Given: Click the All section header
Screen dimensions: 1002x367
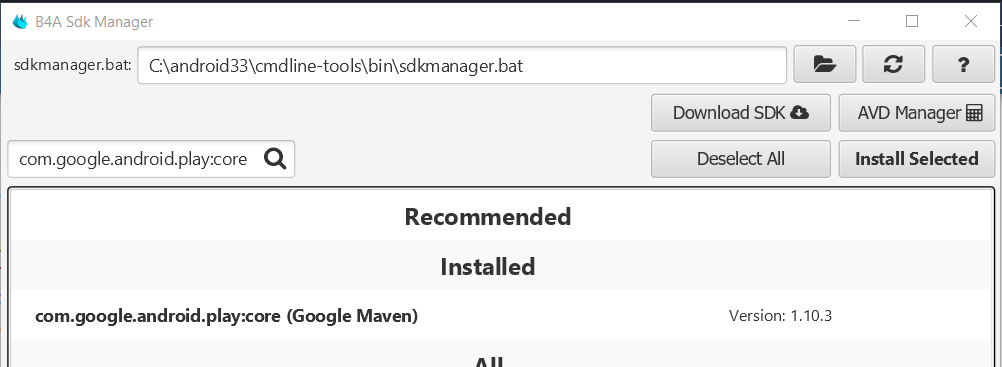Looking at the screenshot, I should click(x=488, y=361).
